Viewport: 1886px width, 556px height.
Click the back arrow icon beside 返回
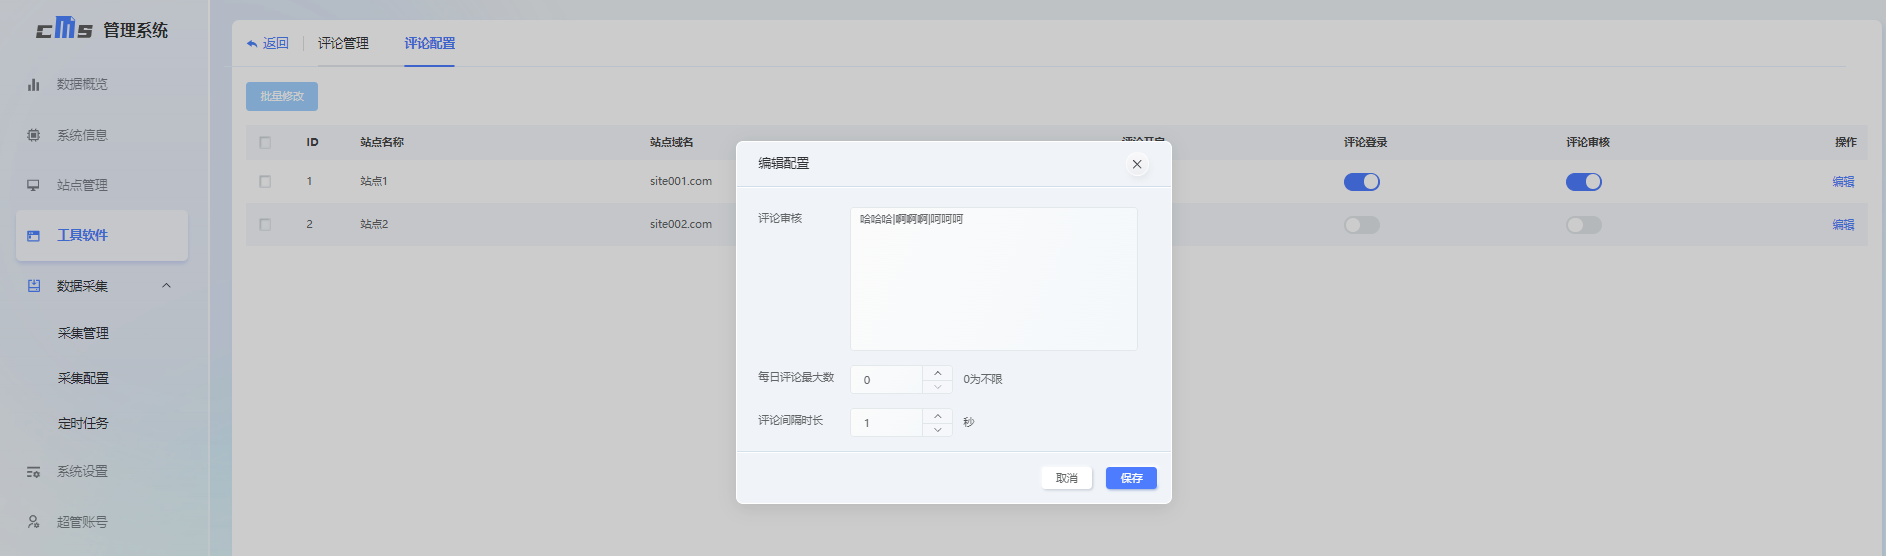coord(252,43)
